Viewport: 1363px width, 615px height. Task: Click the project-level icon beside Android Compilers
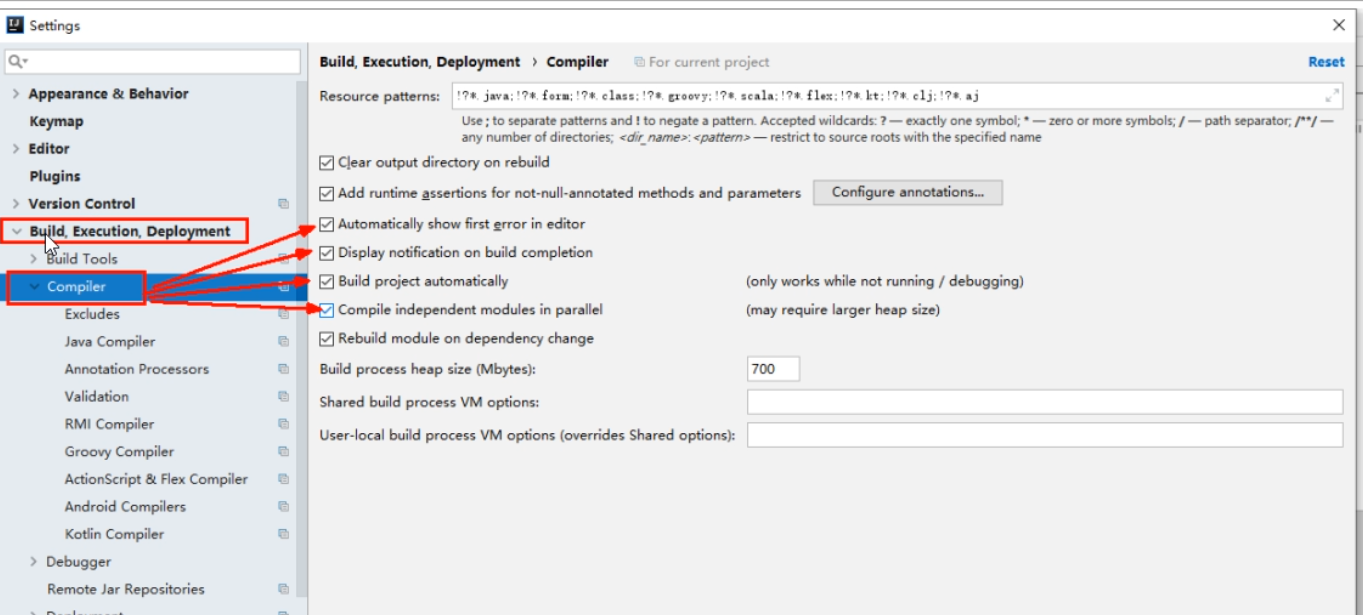284,507
